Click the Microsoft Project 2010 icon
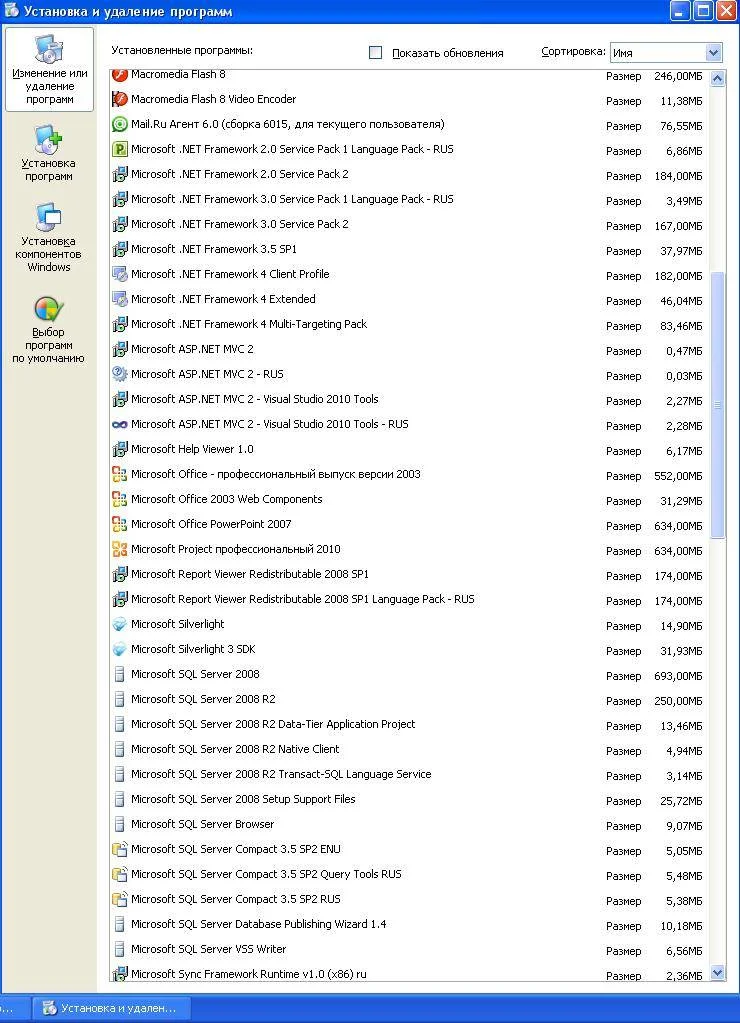Viewport: 740px width, 1023px height. [120, 550]
